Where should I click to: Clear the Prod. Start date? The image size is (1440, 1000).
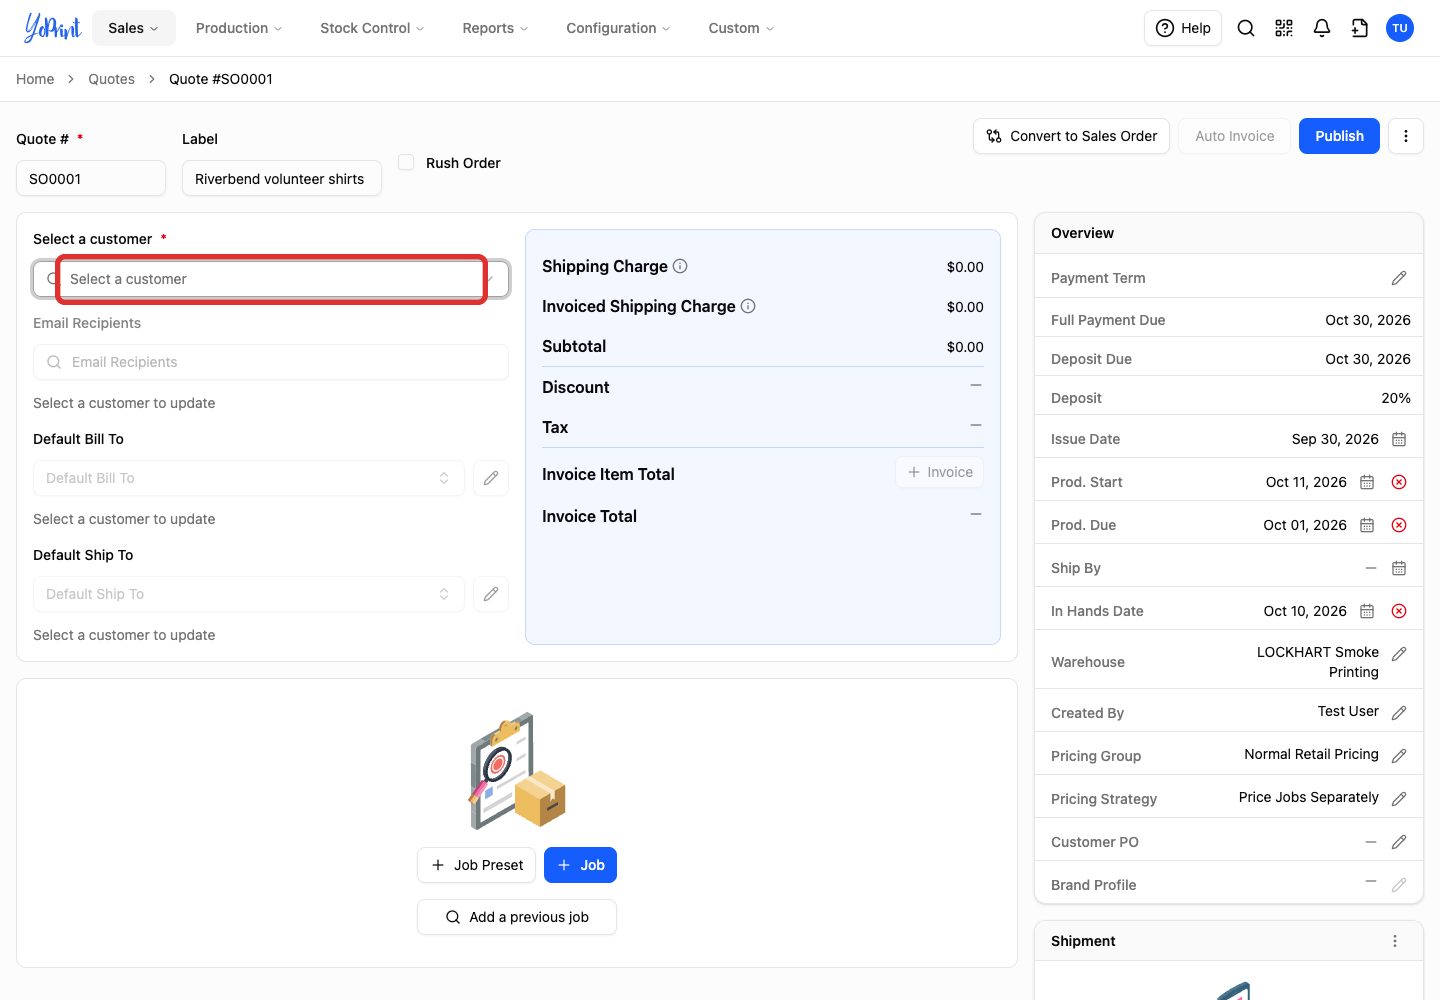[1399, 482]
